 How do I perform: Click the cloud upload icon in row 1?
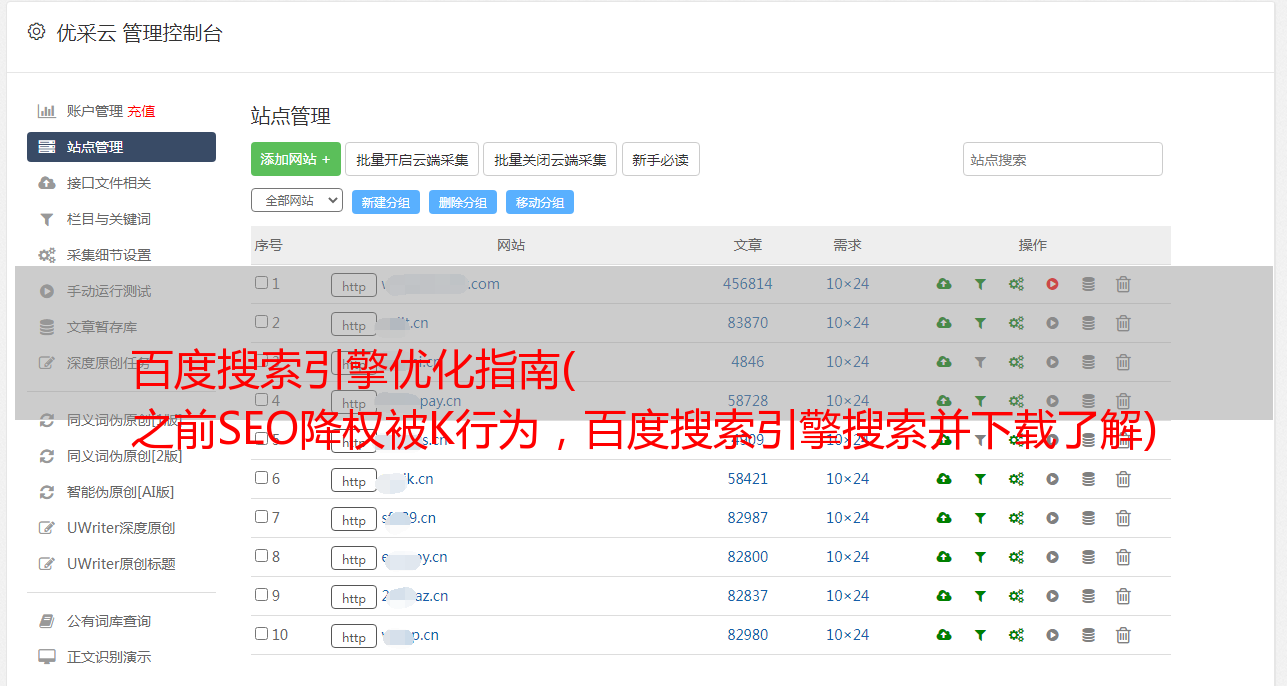pos(944,284)
